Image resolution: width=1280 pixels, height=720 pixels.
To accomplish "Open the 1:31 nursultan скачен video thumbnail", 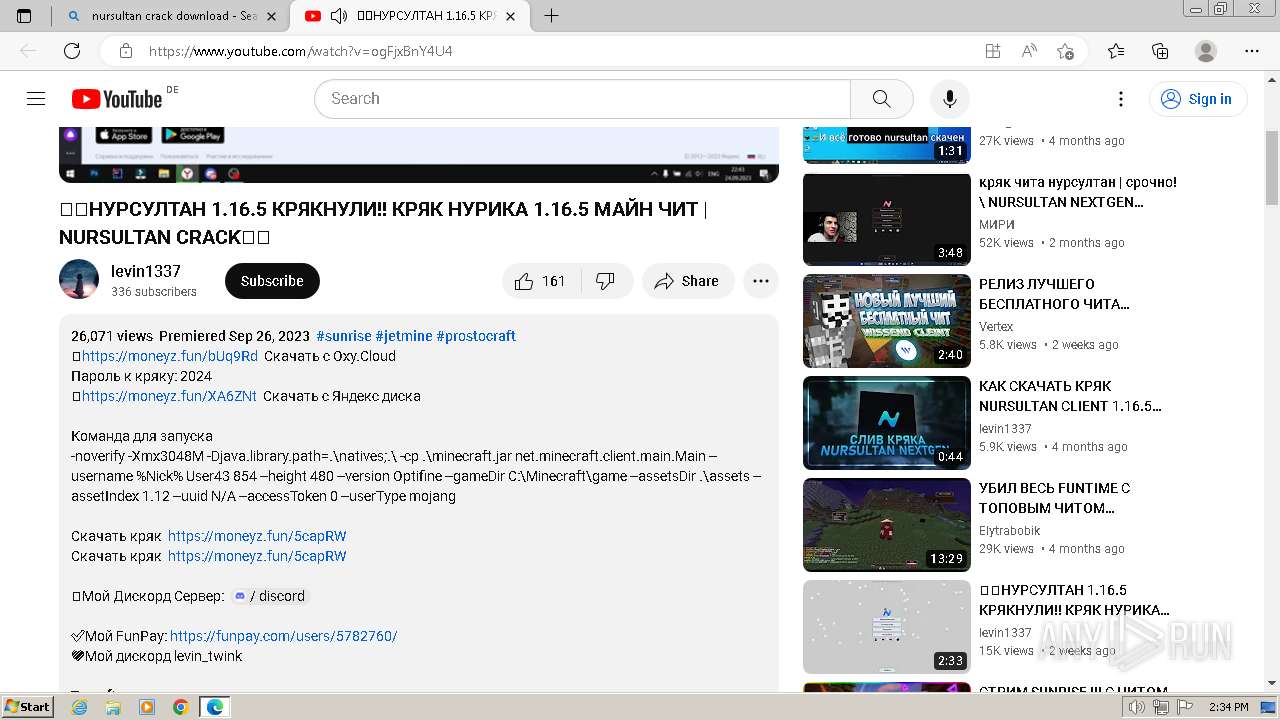I will 887,145.
